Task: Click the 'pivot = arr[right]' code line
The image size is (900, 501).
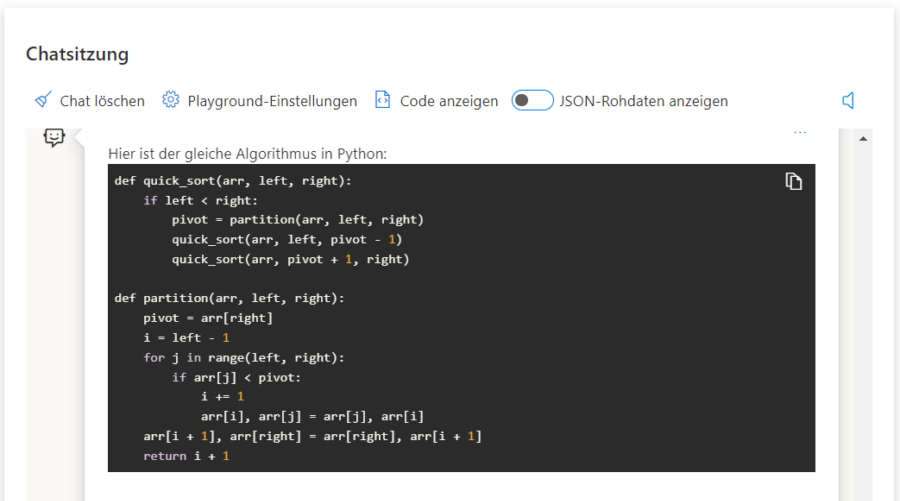Action: [207, 318]
